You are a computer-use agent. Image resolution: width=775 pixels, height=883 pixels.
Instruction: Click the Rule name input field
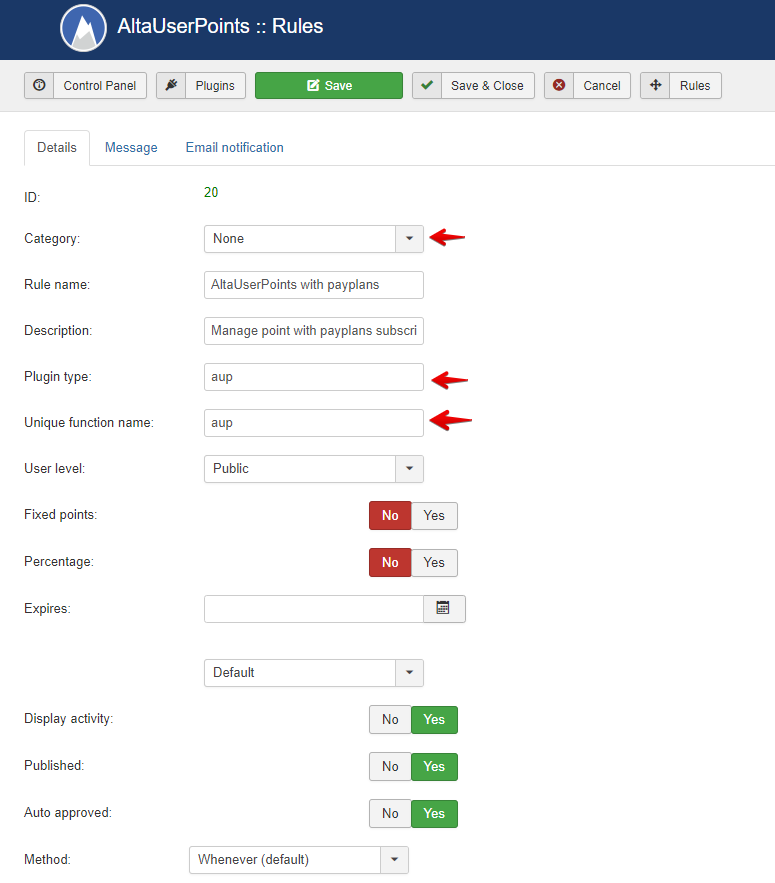[314, 285]
